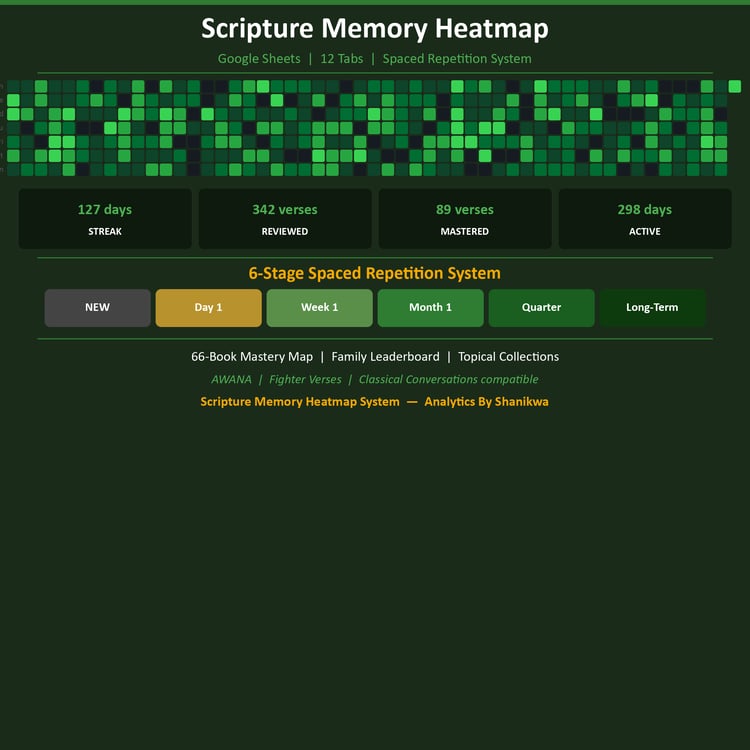Click the 127 days STREAK card
The width and height of the screenshot is (750, 750).
point(105,219)
